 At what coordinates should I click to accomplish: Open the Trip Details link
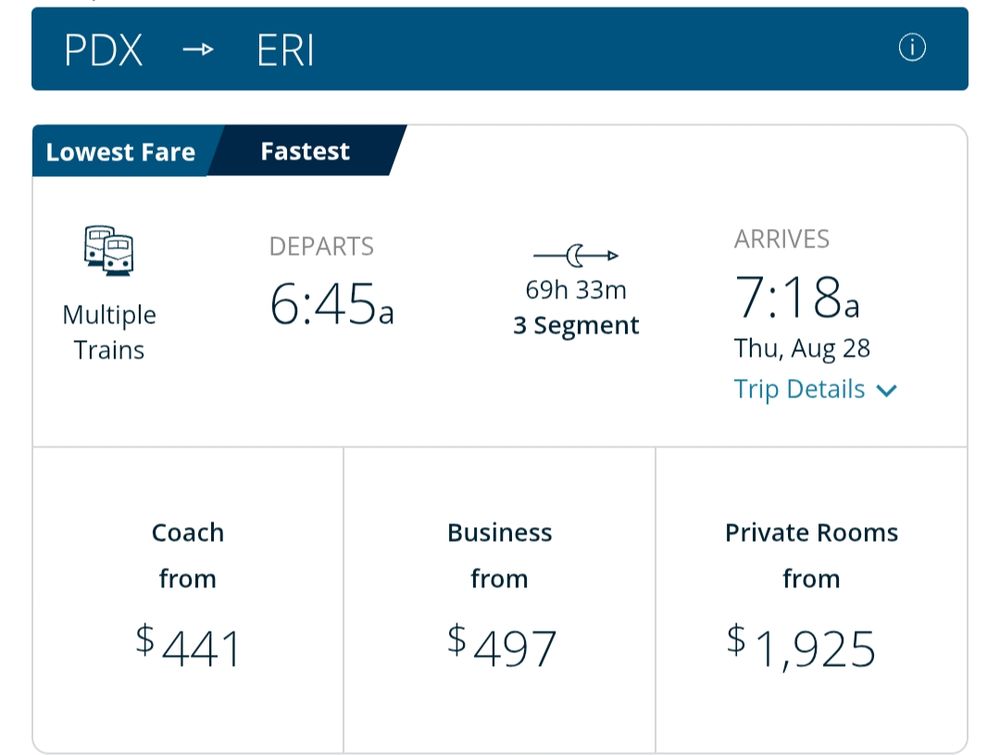click(799, 389)
